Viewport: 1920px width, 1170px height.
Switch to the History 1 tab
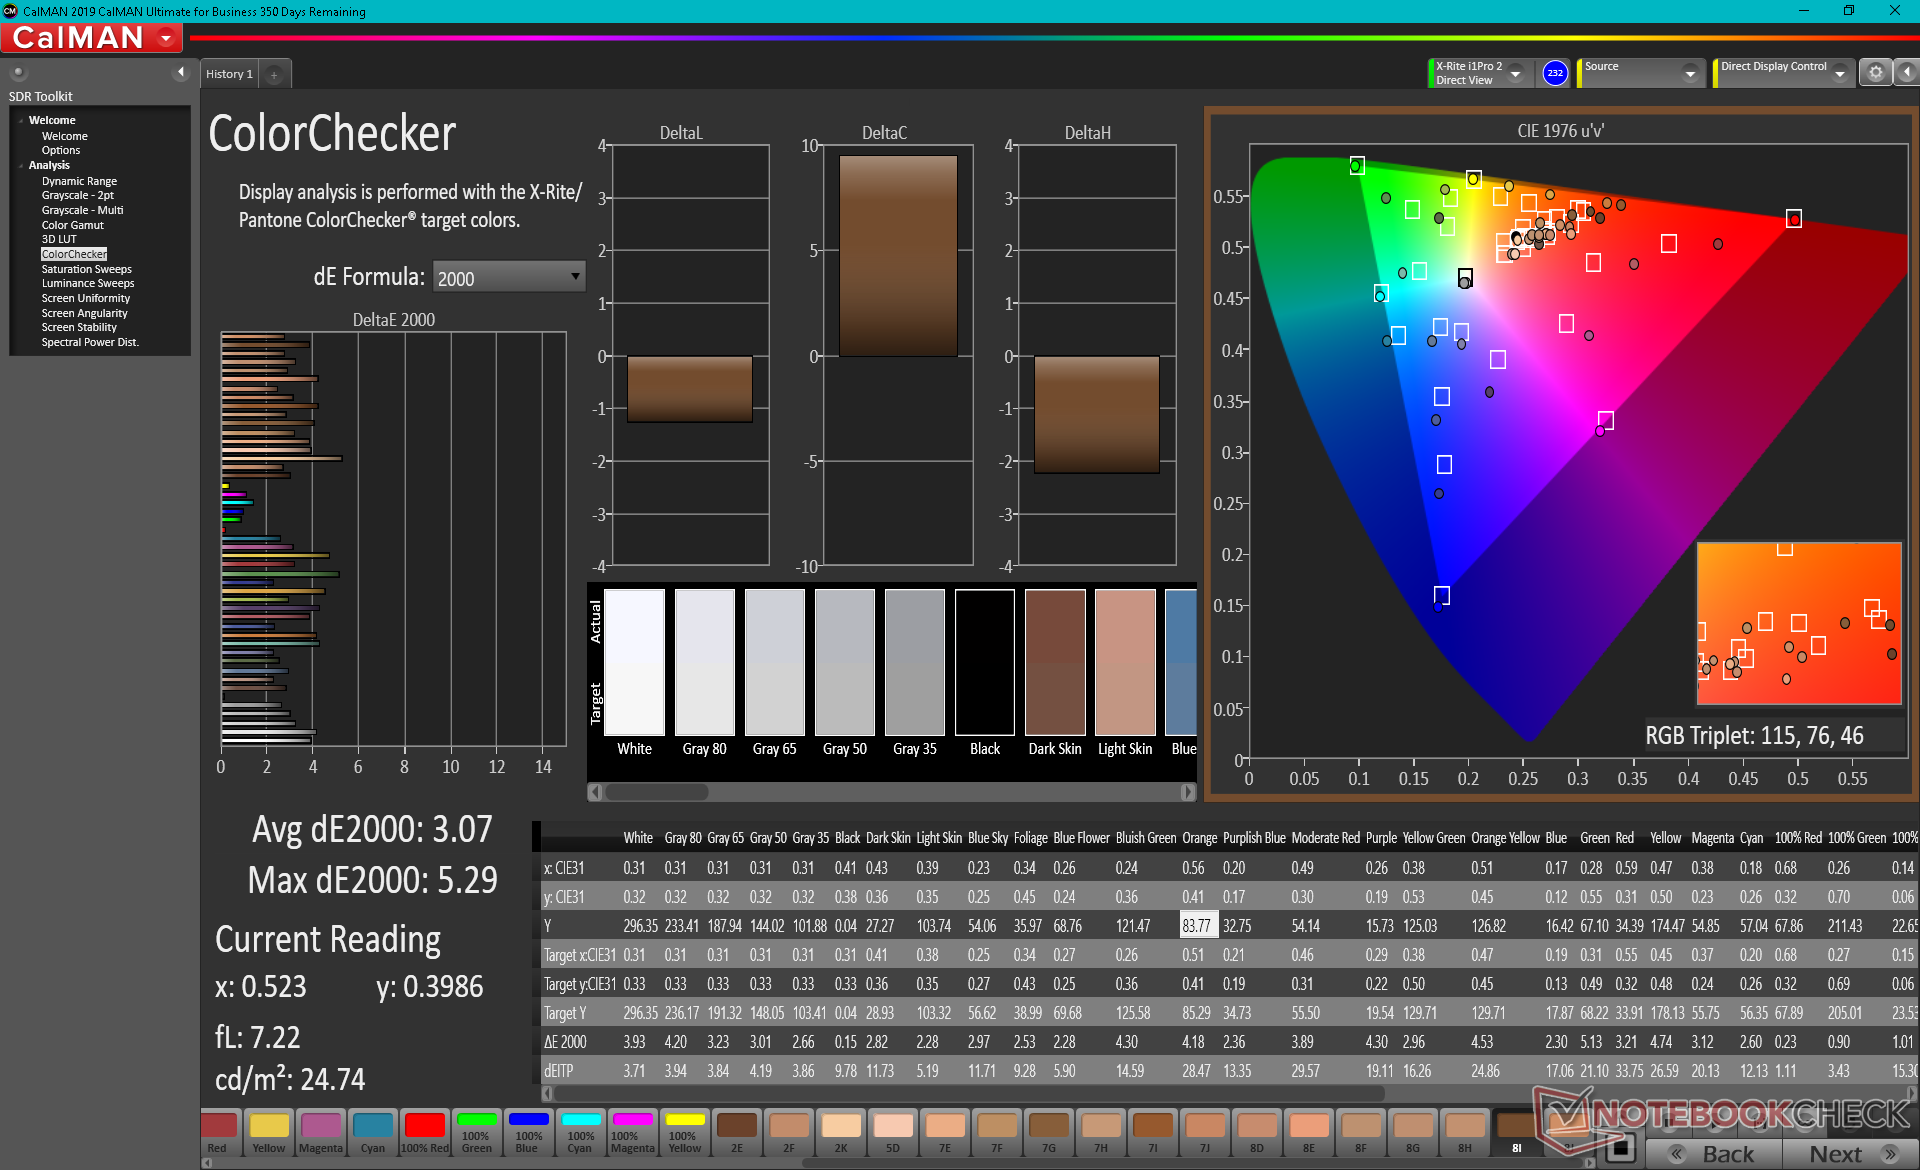pos(229,74)
